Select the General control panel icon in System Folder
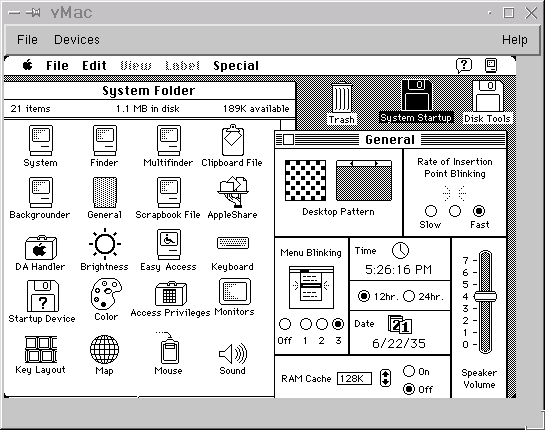Viewport: 545px width, 430px height. 105,193
